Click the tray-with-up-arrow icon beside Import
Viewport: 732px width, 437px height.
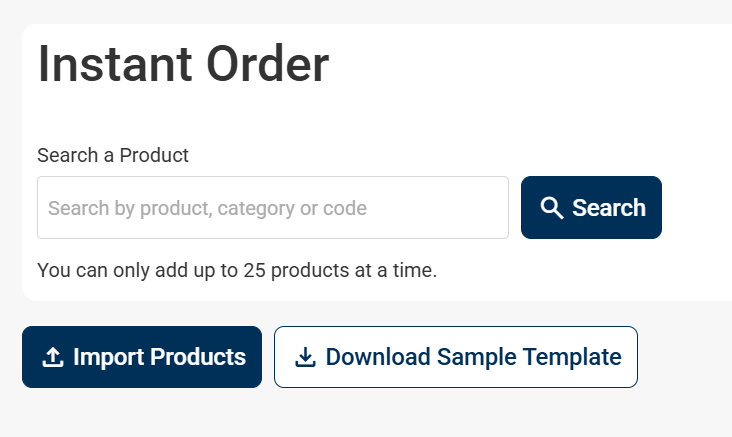click(x=53, y=357)
